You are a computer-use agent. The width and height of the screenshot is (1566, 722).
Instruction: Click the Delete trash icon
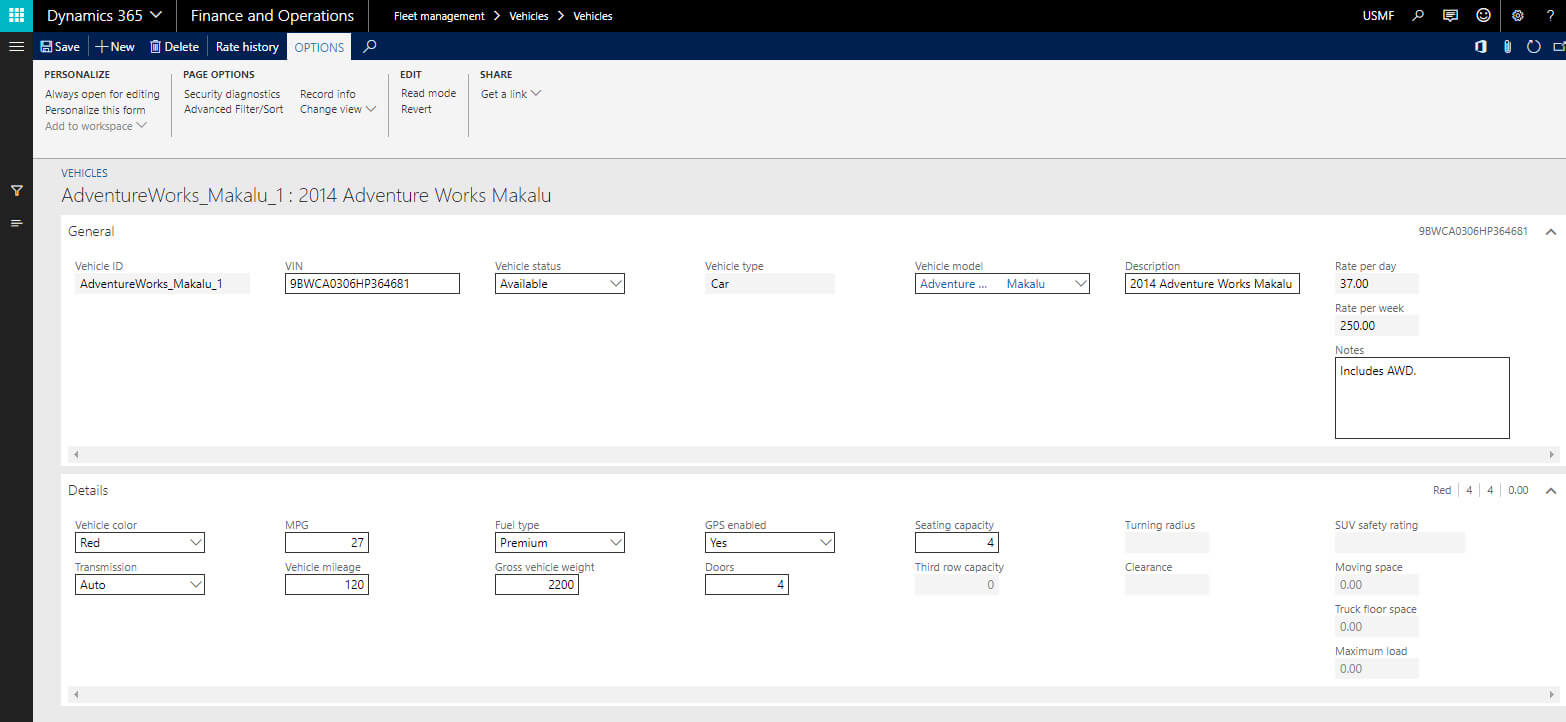pyautogui.click(x=155, y=47)
